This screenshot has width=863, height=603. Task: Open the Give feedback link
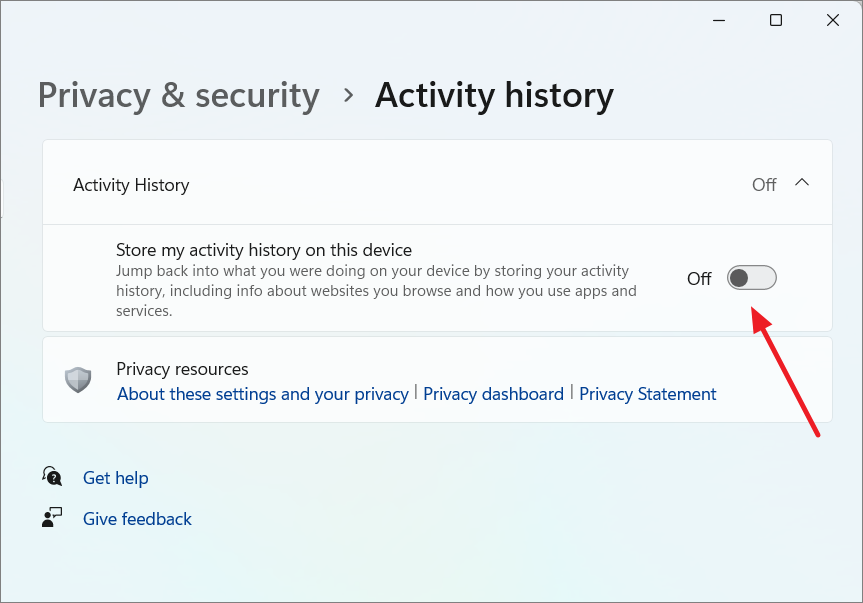137,519
